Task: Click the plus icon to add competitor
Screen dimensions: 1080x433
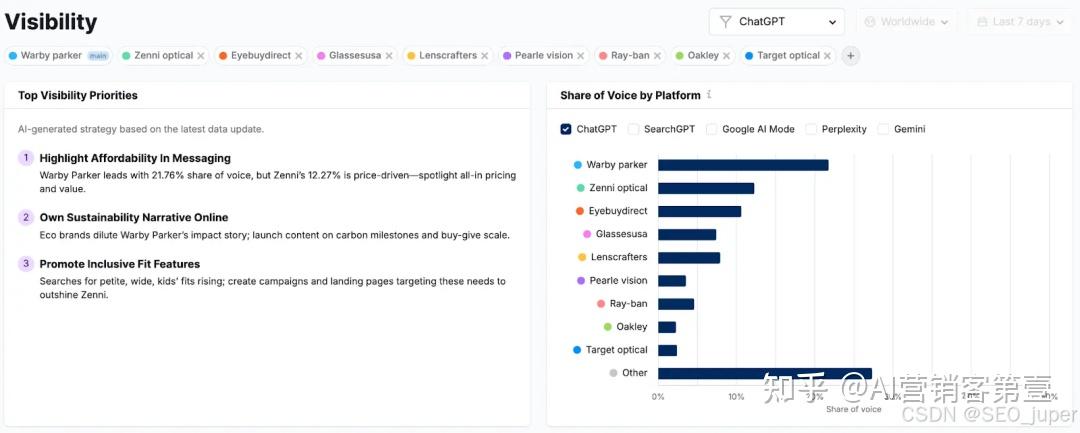Action: tap(851, 56)
